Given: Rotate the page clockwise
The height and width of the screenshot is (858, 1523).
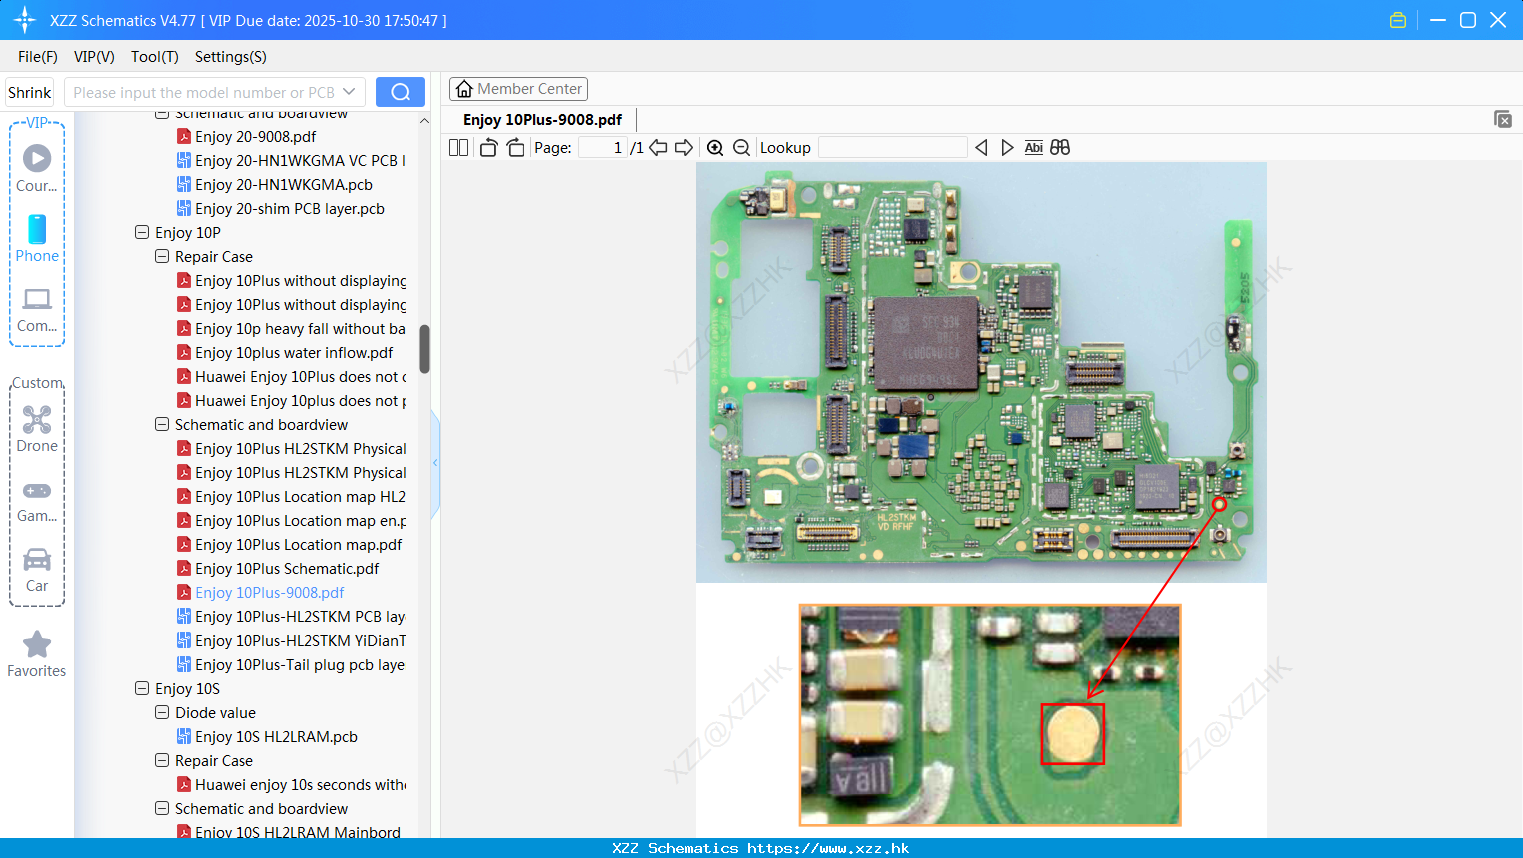Looking at the screenshot, I should pos(515,148).
